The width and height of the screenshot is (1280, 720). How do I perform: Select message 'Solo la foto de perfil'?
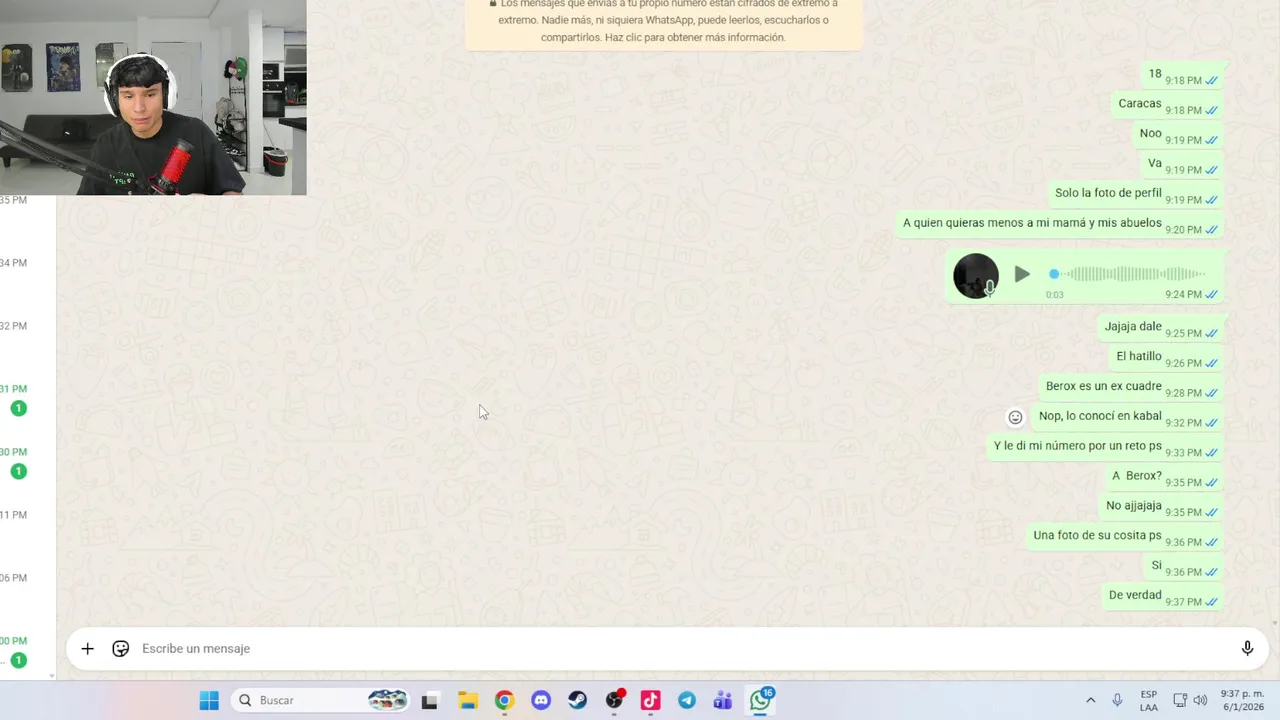pos(1108,193)
